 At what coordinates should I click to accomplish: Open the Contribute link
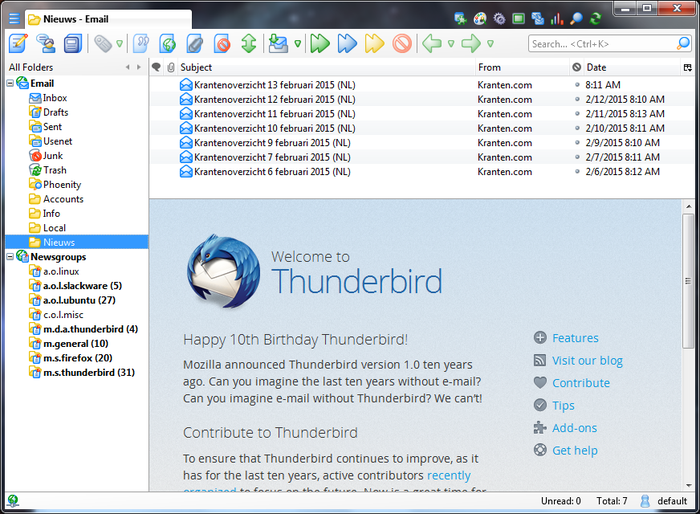coord(581,383)
